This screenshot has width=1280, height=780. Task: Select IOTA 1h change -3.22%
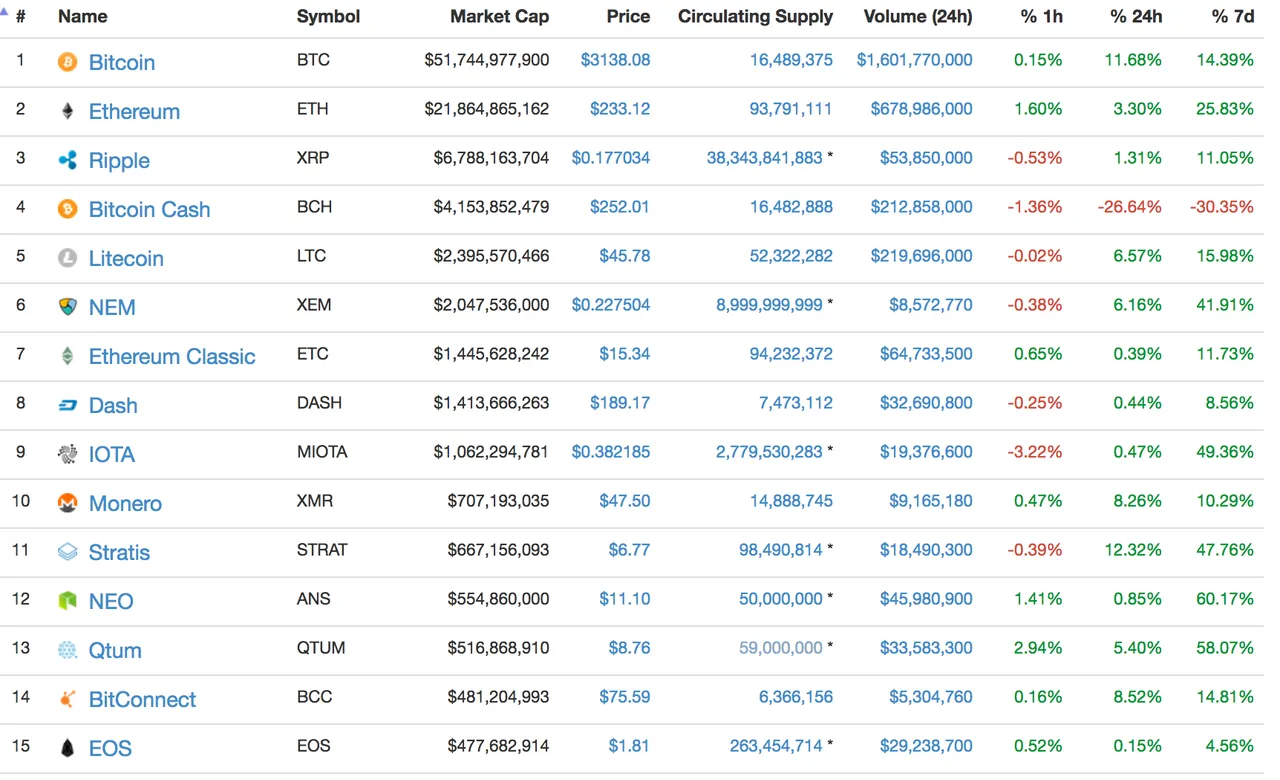pyautogui.click(x=1034, y=452)
